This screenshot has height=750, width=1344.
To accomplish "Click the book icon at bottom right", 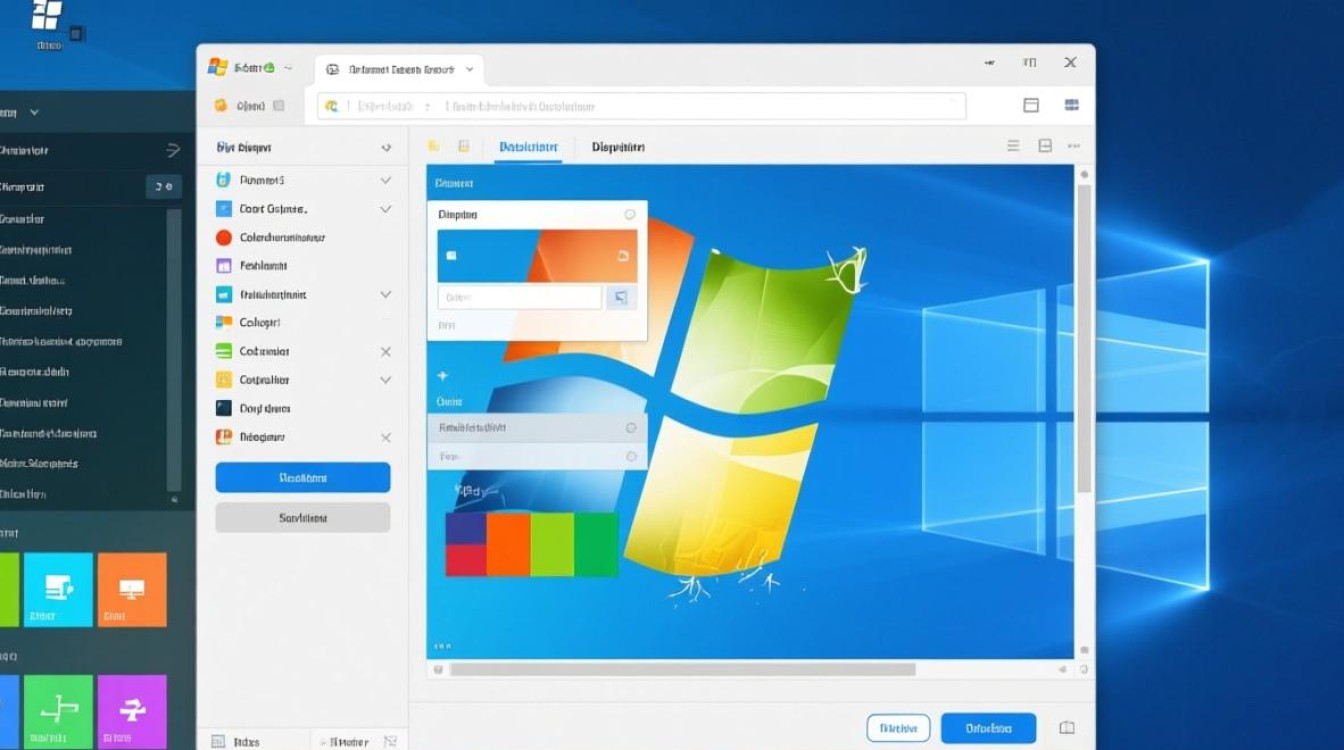I will [x=1067, y=728].
